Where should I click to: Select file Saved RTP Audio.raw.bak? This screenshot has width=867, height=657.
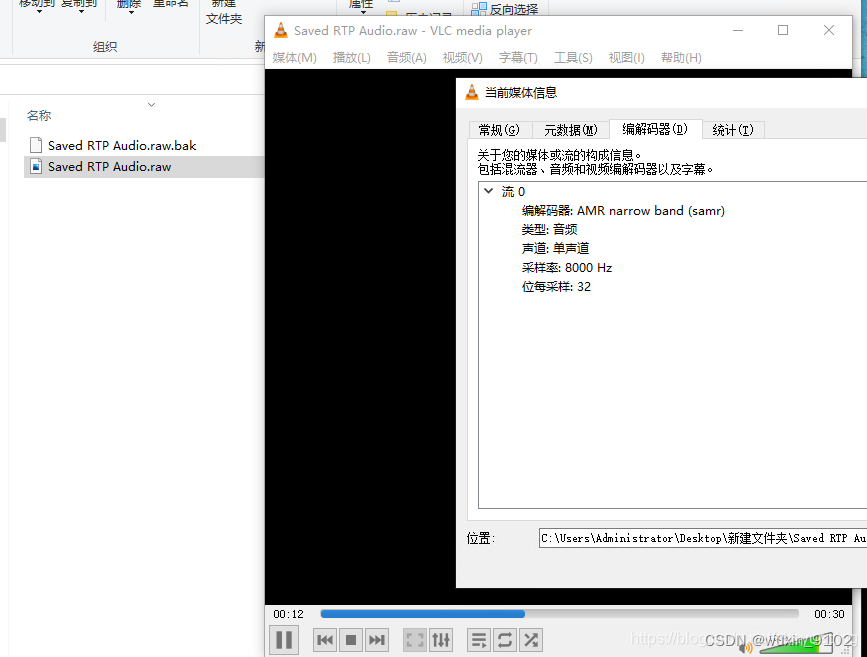[122, 145]
